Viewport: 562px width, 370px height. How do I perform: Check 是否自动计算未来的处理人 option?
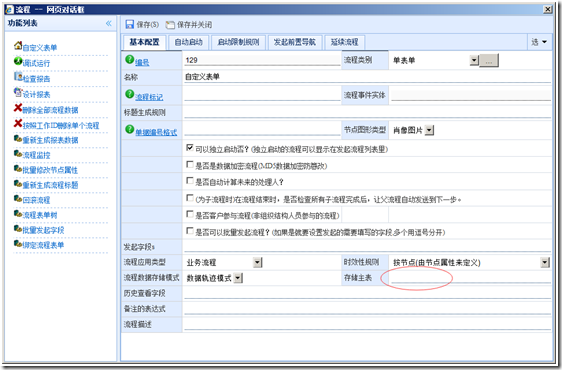click(190, 181)
